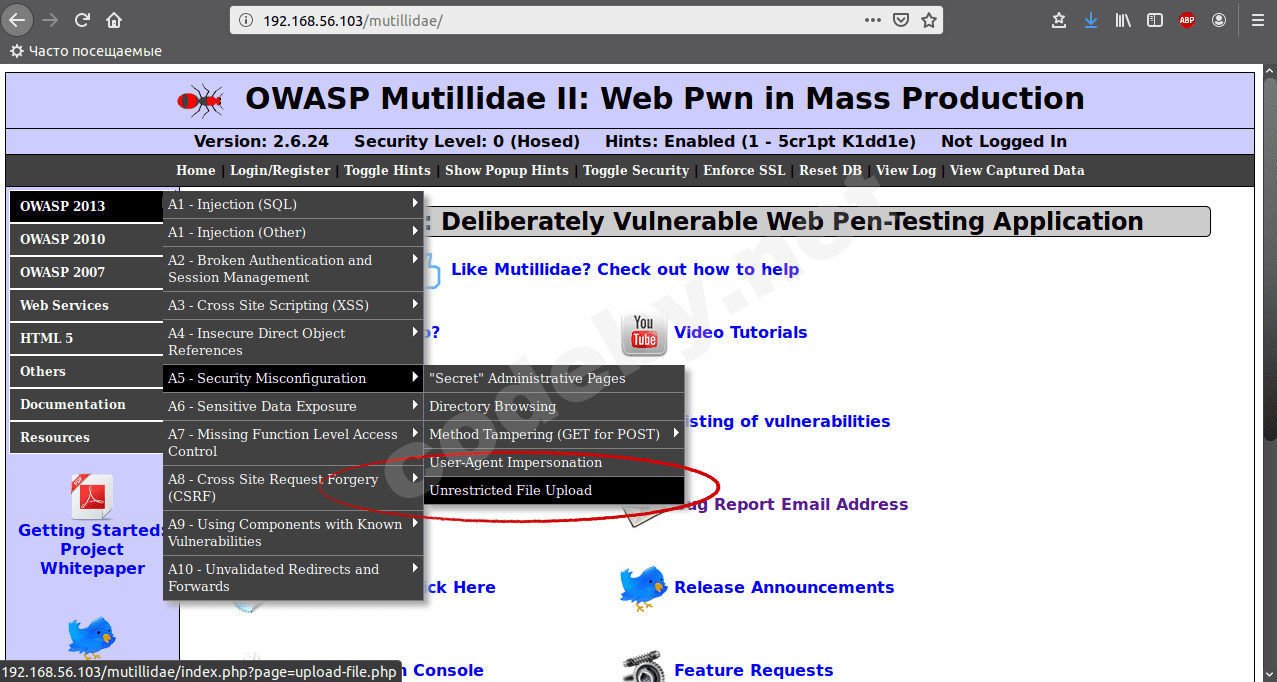Open Resources sidebar menu

coord(86,437)
